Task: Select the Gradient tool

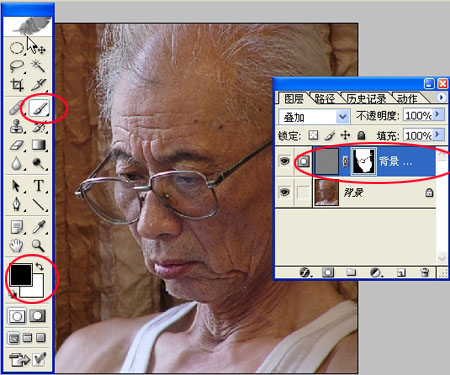Action: 39,145
